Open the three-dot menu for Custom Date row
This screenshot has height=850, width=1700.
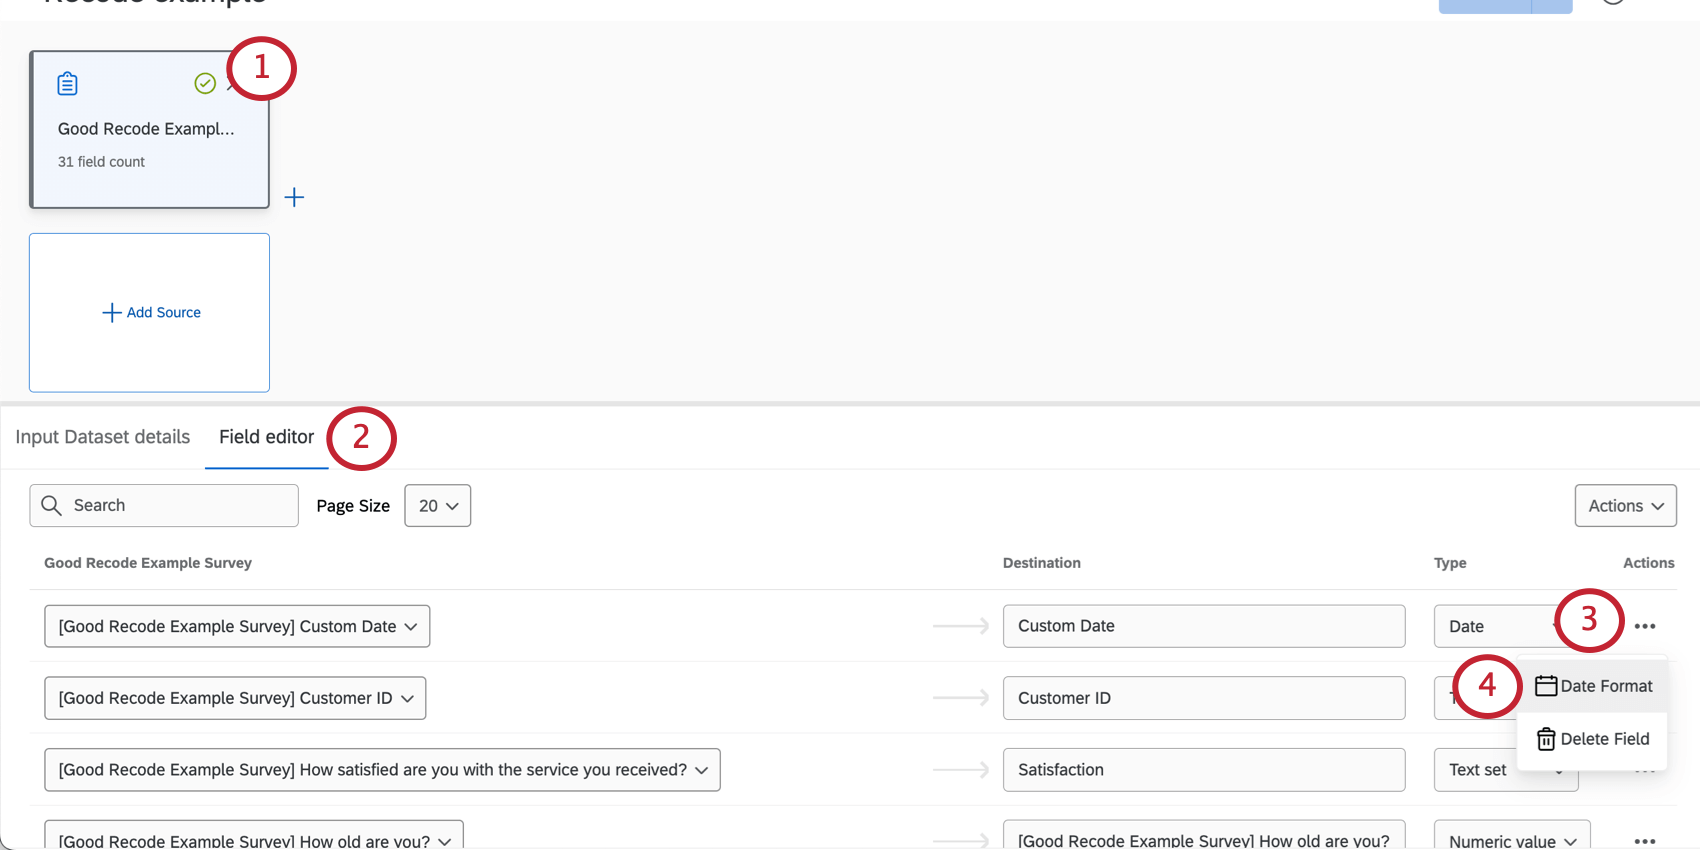click(1645, 627)
